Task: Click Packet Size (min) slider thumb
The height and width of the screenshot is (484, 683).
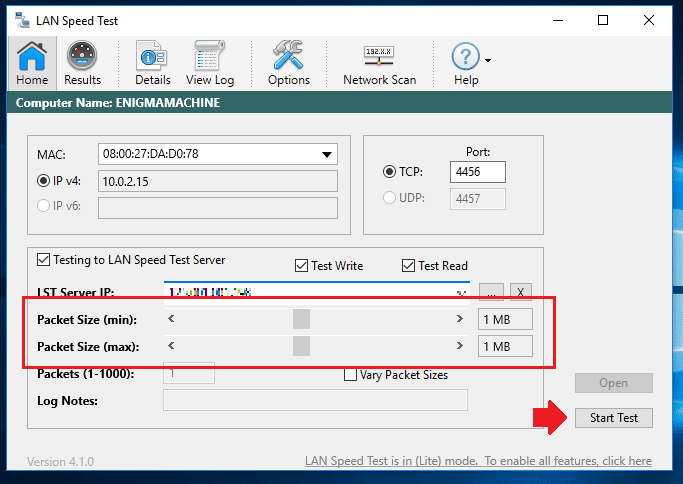Action: point(301,319)
